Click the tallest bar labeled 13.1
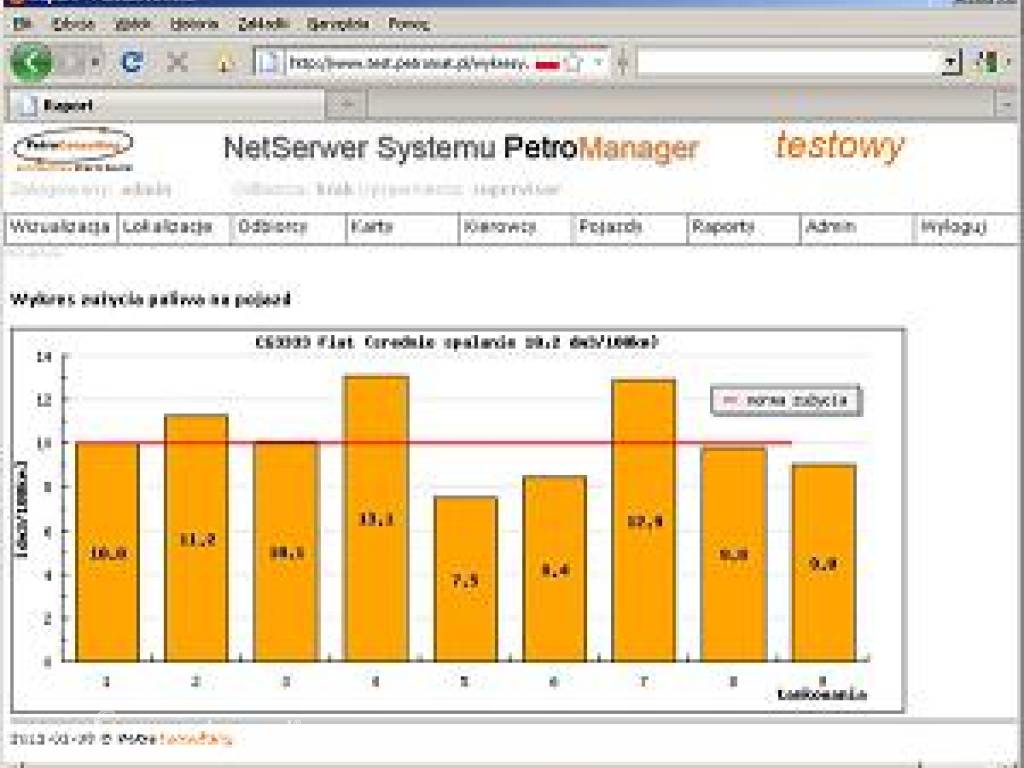Viewport: 1024px width, 768px height. [376, 519]
